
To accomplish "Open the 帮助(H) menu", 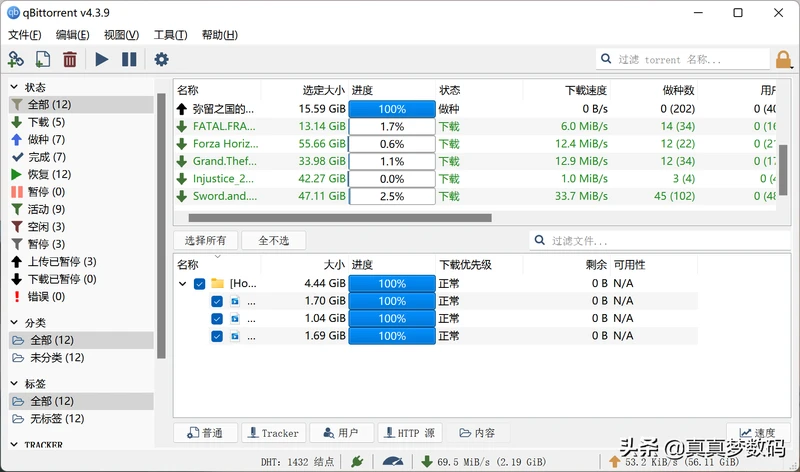I will coord(219,35).
